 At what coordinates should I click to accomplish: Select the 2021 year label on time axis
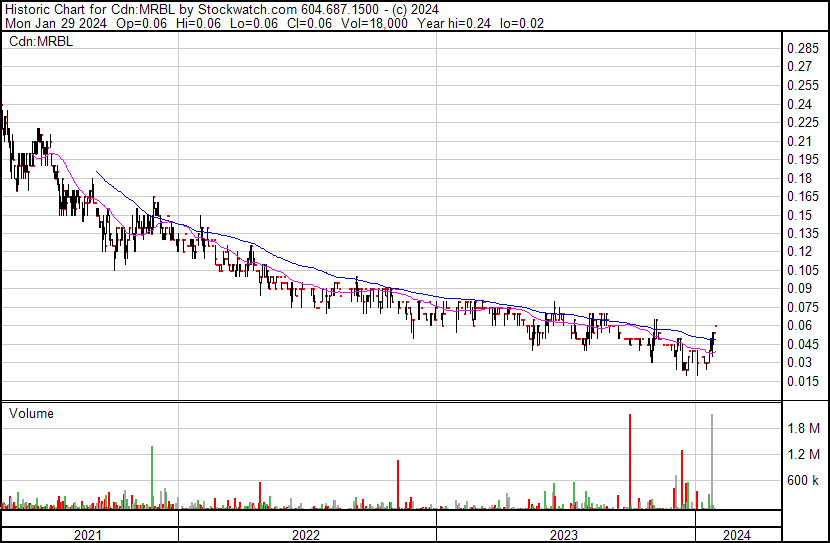click(89, 535)
